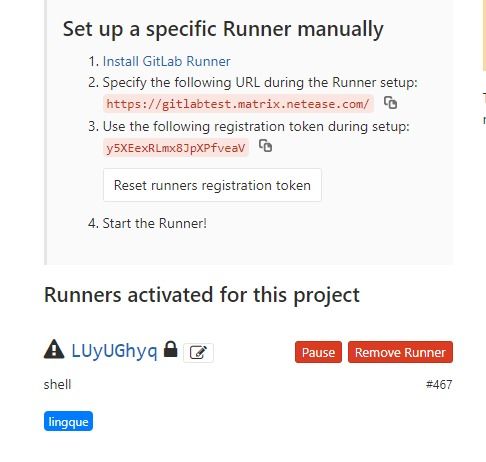486x462 pixels.
Task: Click the 'Use the following registration token' text
Action: point(256,127)
